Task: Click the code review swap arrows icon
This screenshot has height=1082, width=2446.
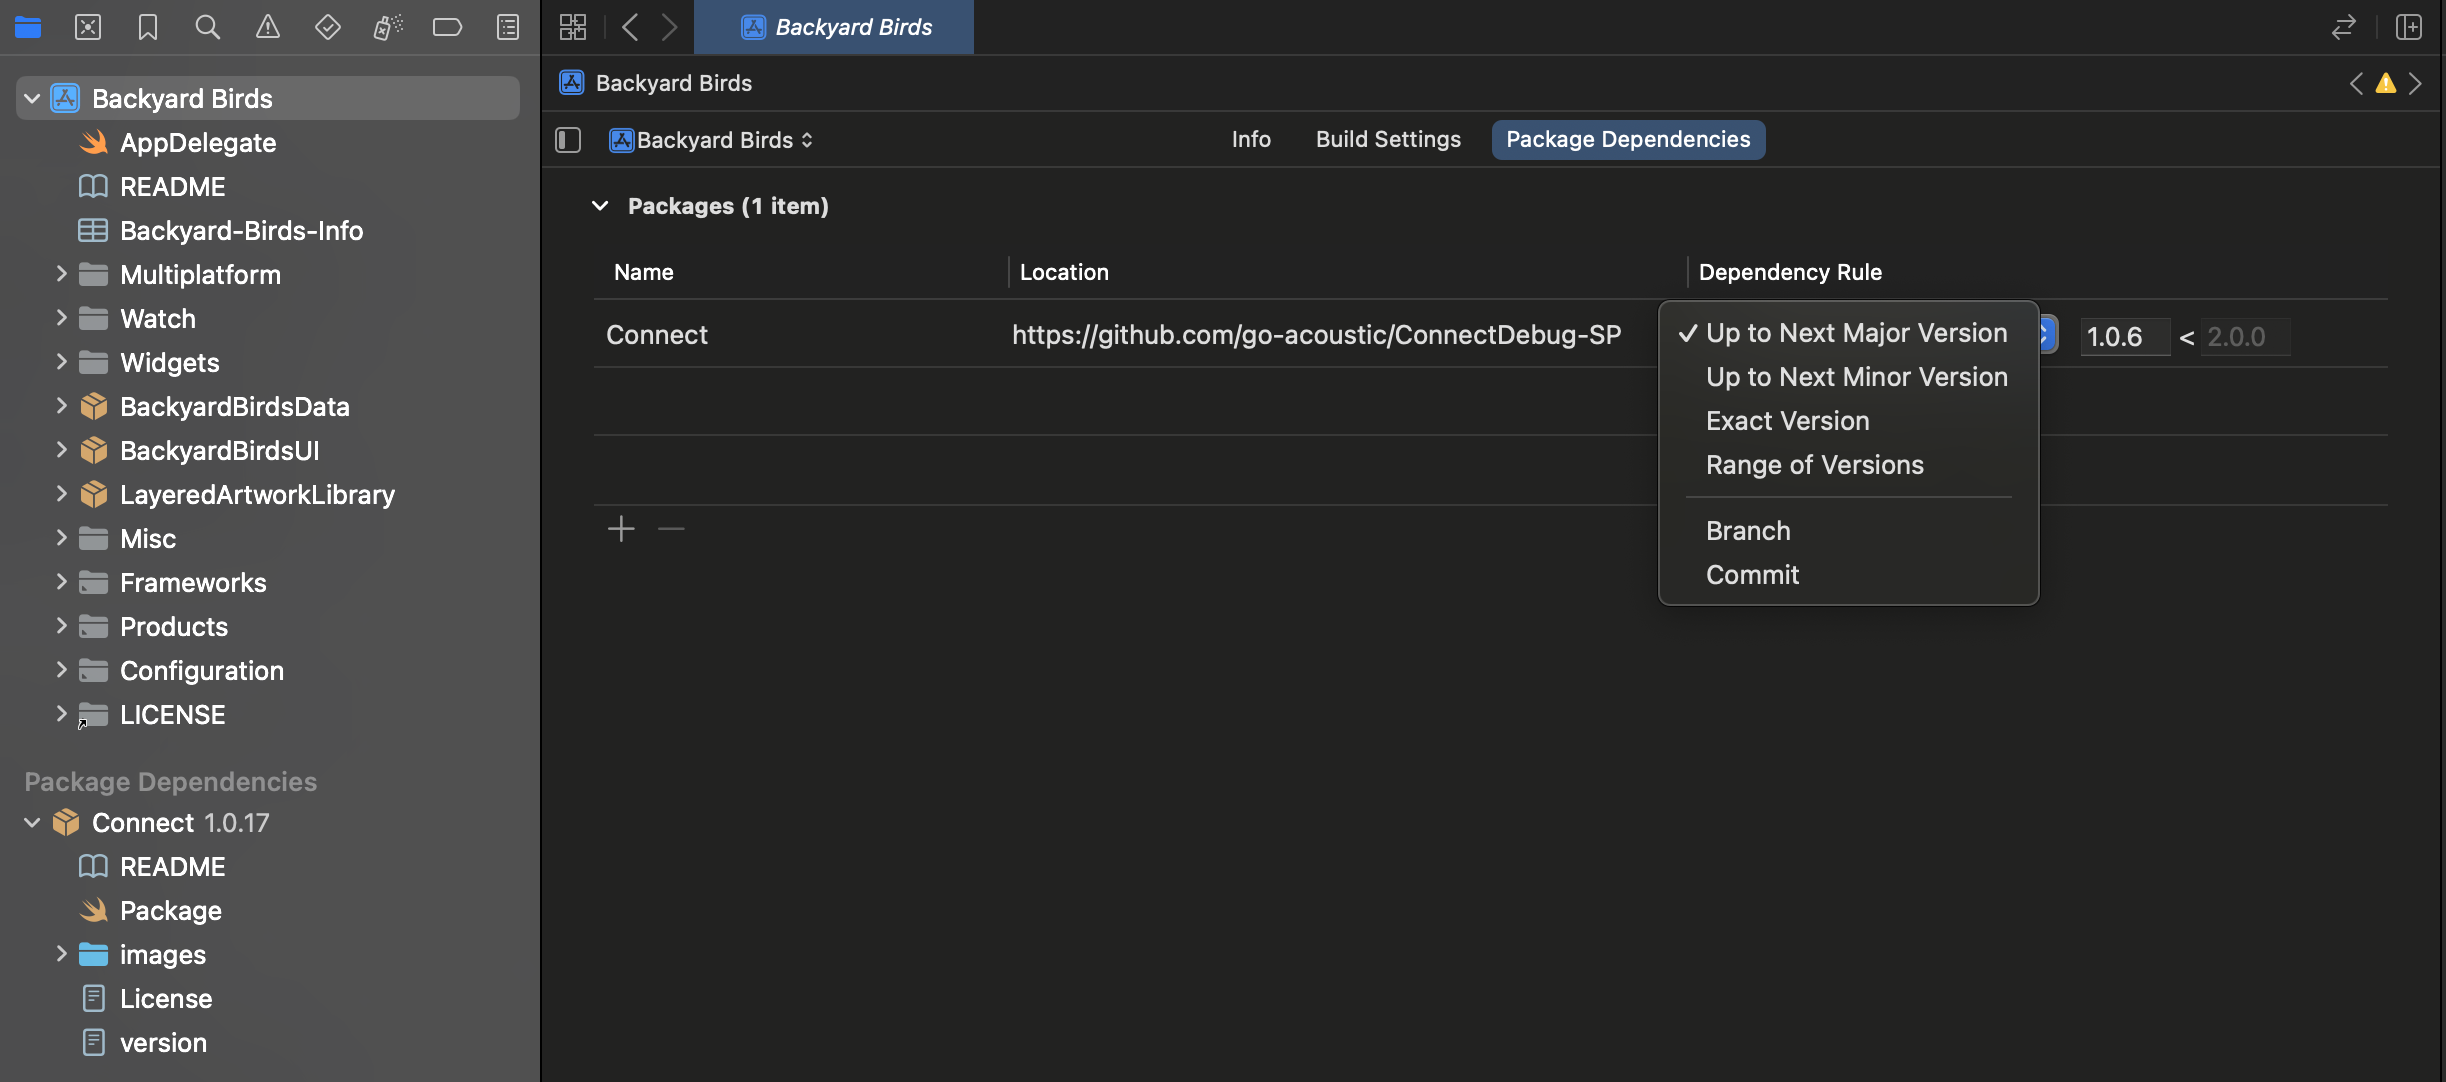Action: (x=2343, y=27)
